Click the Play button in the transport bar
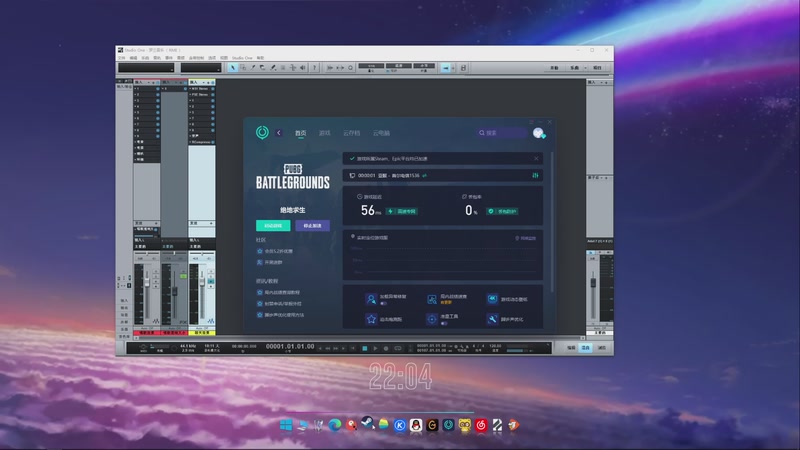 [x=376, y=348]
